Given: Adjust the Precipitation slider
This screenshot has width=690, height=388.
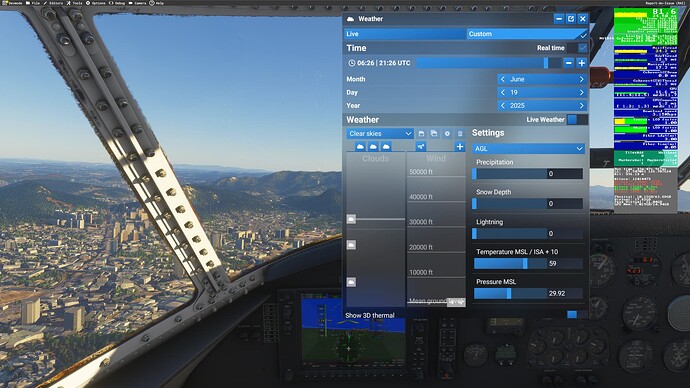Looking at the screenshot, I should pyautogui.click(x=510, y=174).
